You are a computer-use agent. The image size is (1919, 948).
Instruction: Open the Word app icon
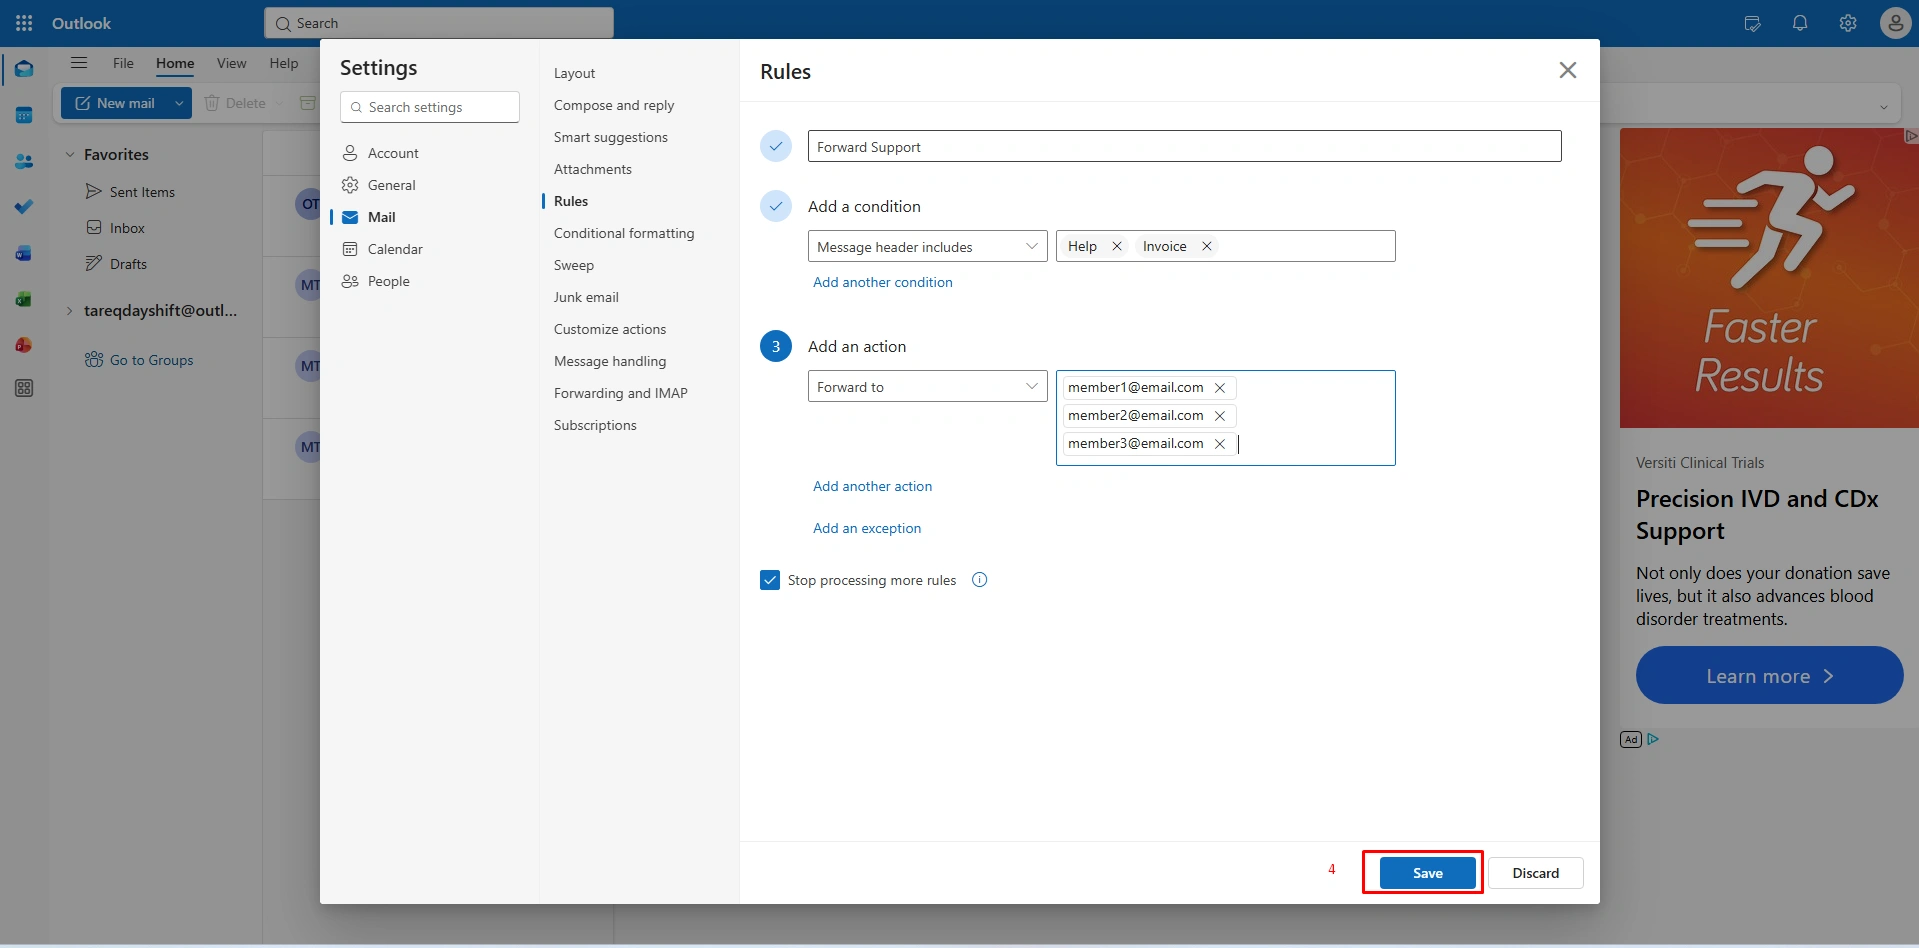(x=24, y=253)
